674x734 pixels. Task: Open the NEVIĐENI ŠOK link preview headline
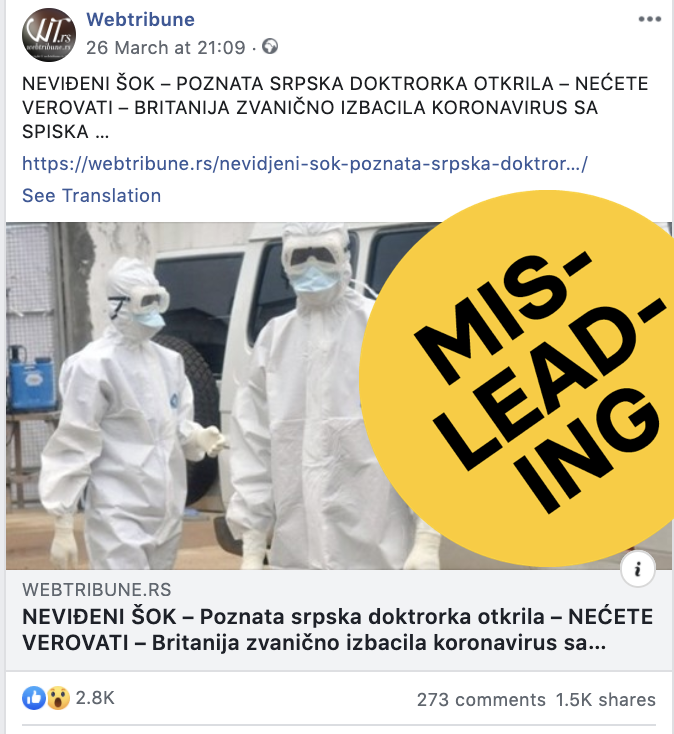tap(337, 630)
